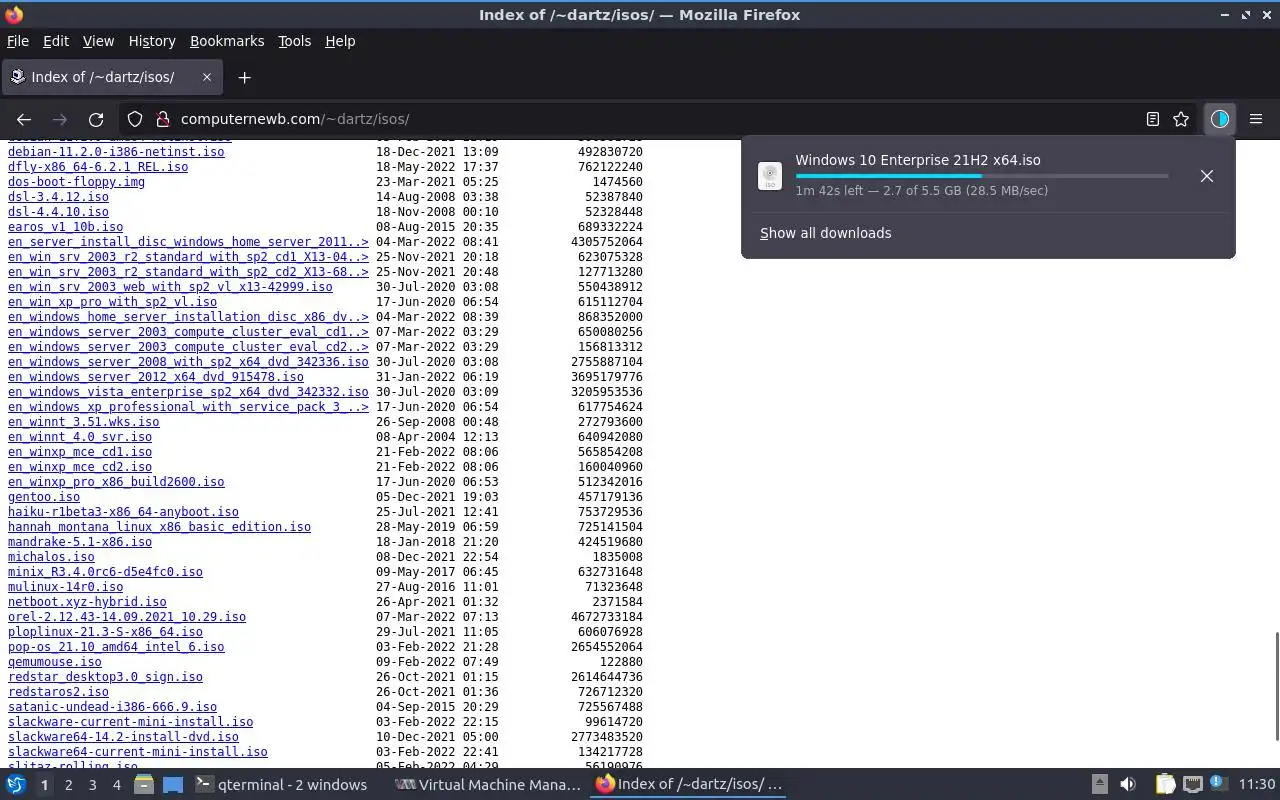Download gentoo.iso
The height and width of the screenshot is (800, 1280).
coord(44,497)
